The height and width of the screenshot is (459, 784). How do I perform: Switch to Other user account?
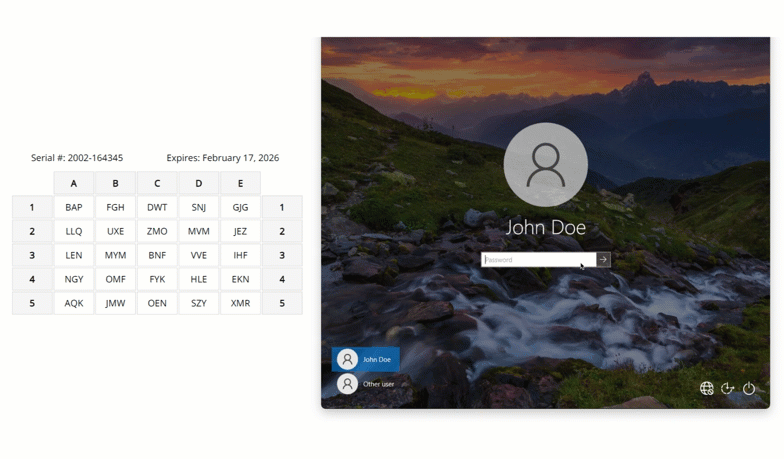378,384
